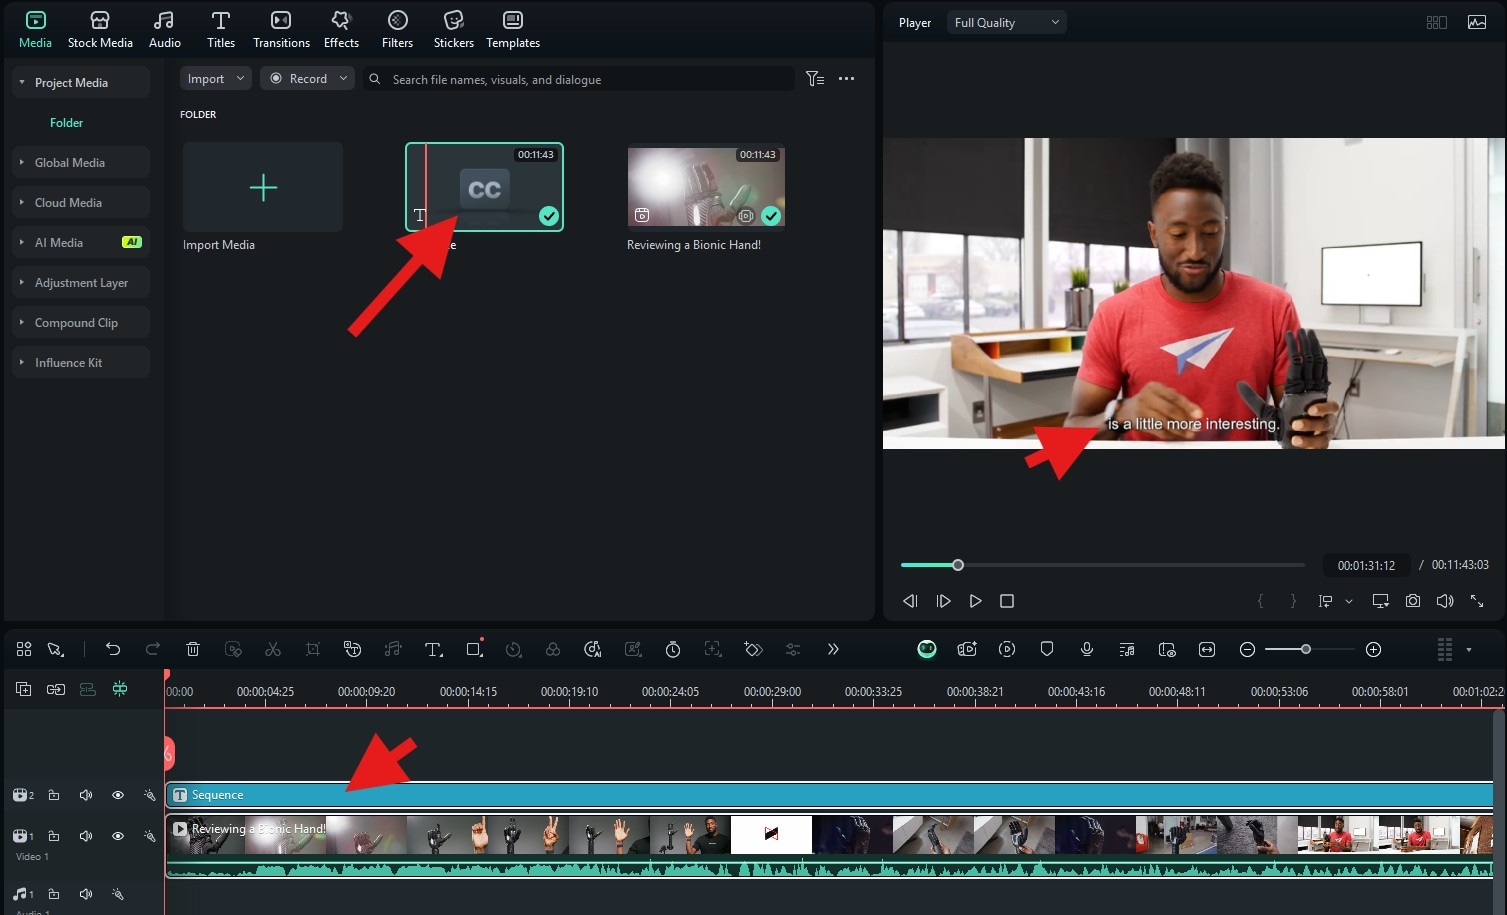Click Zoom to fit timeline icon
This screenshot has width=1507, height=915.
tap(1207, 649)
